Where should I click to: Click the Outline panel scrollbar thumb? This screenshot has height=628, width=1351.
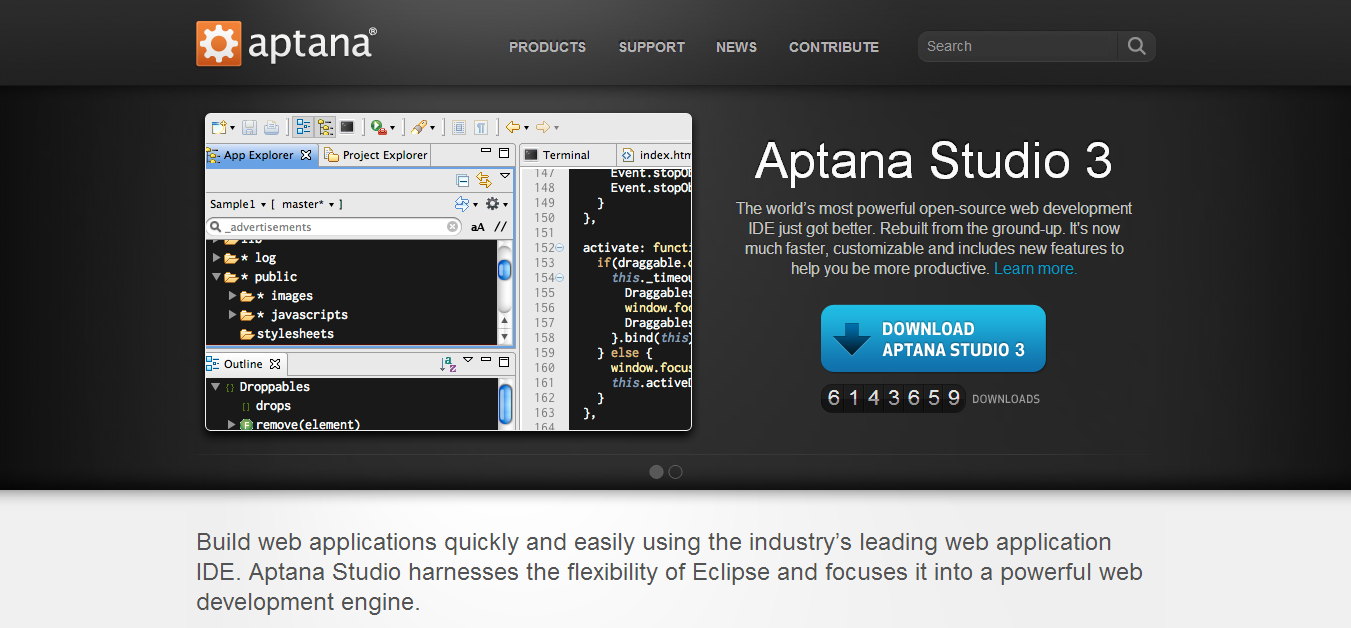point(505,404)
